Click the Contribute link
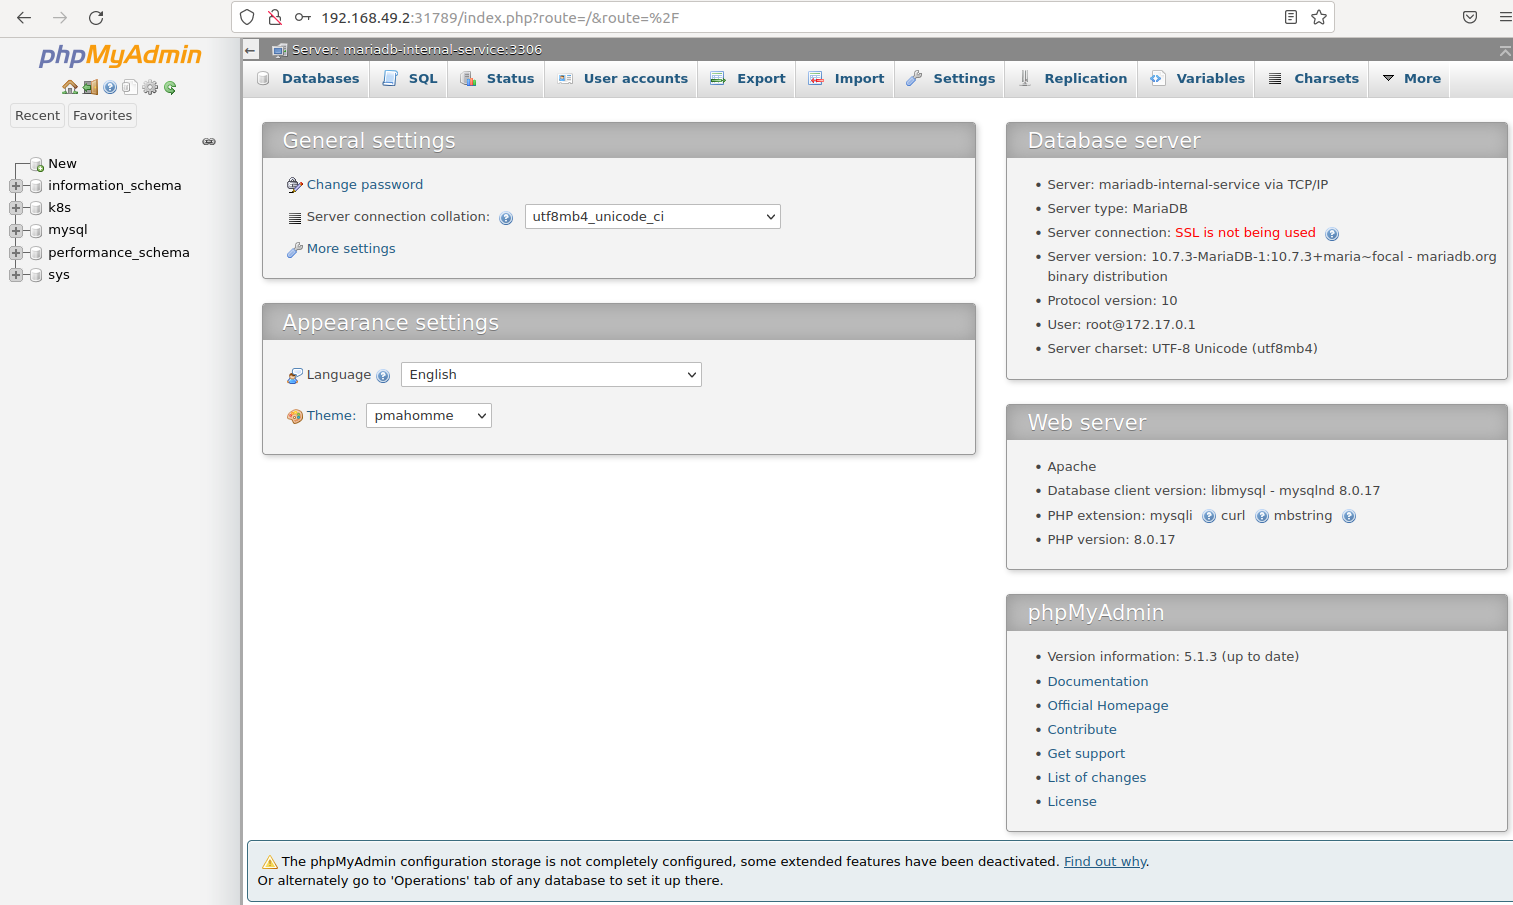The height and width of the screenshot is (905, 1513). tap(1082, 730)
